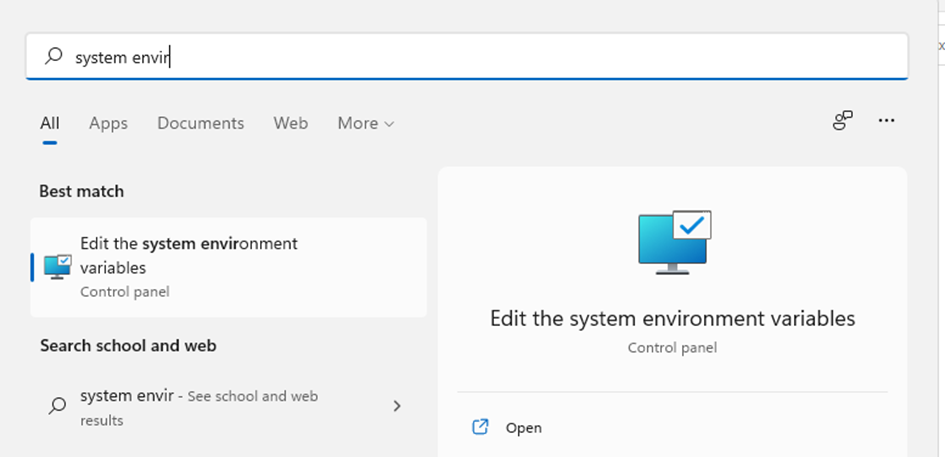
Task: Open the three-dot options menu
Action: pyautogui.click(x=886, y=121)
